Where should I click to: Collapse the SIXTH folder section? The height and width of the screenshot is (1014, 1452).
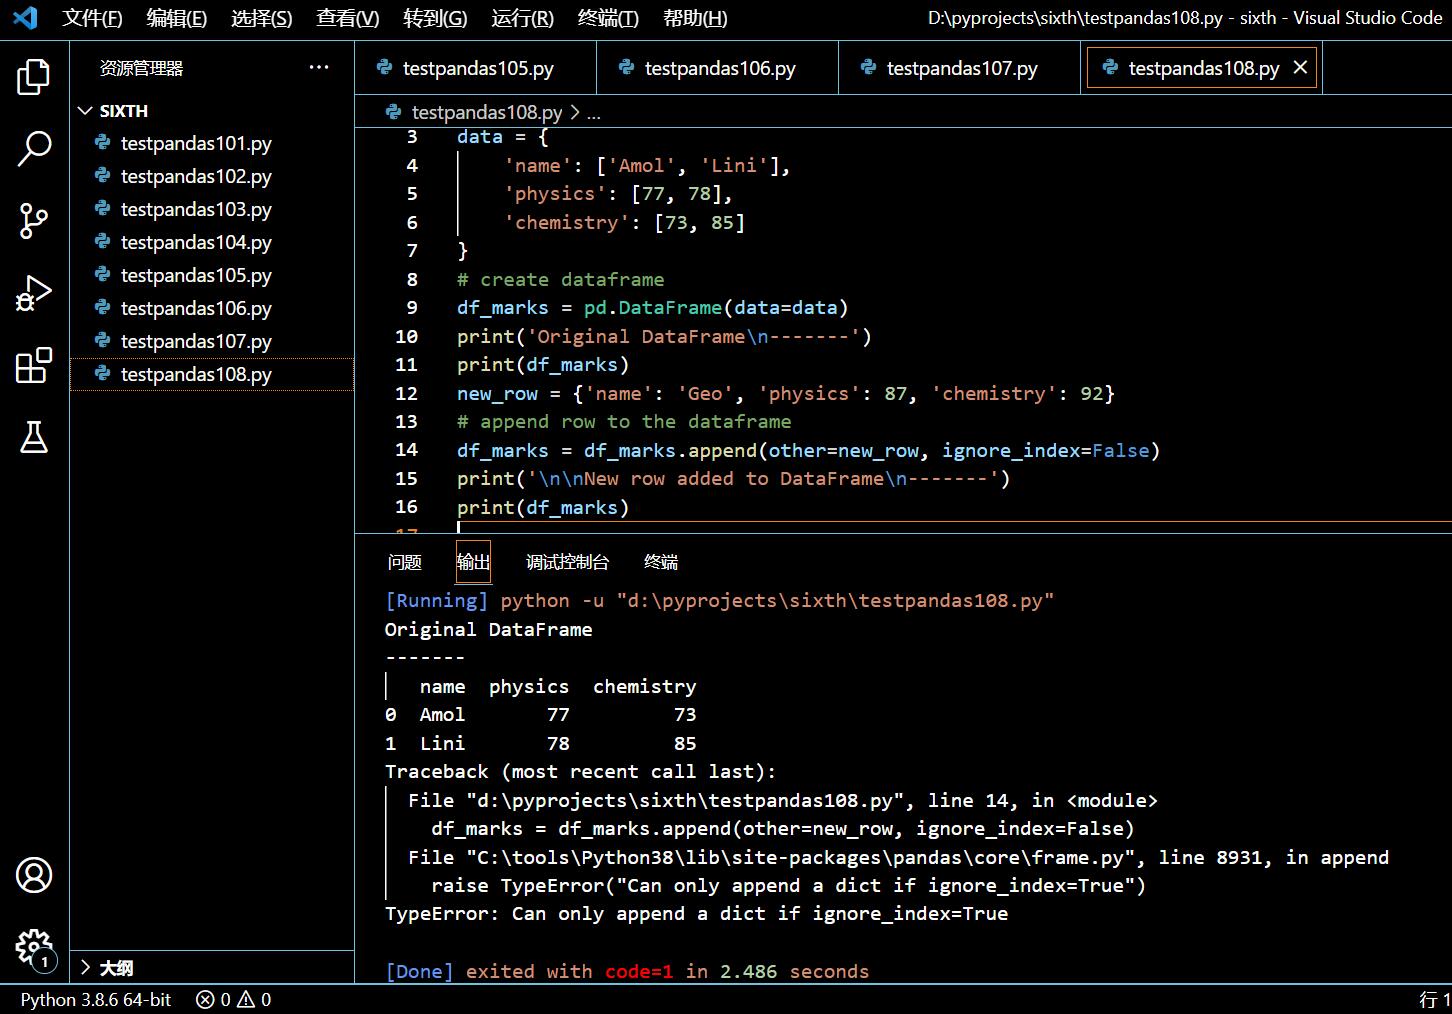pyautogui.click(x=212, y=111)
